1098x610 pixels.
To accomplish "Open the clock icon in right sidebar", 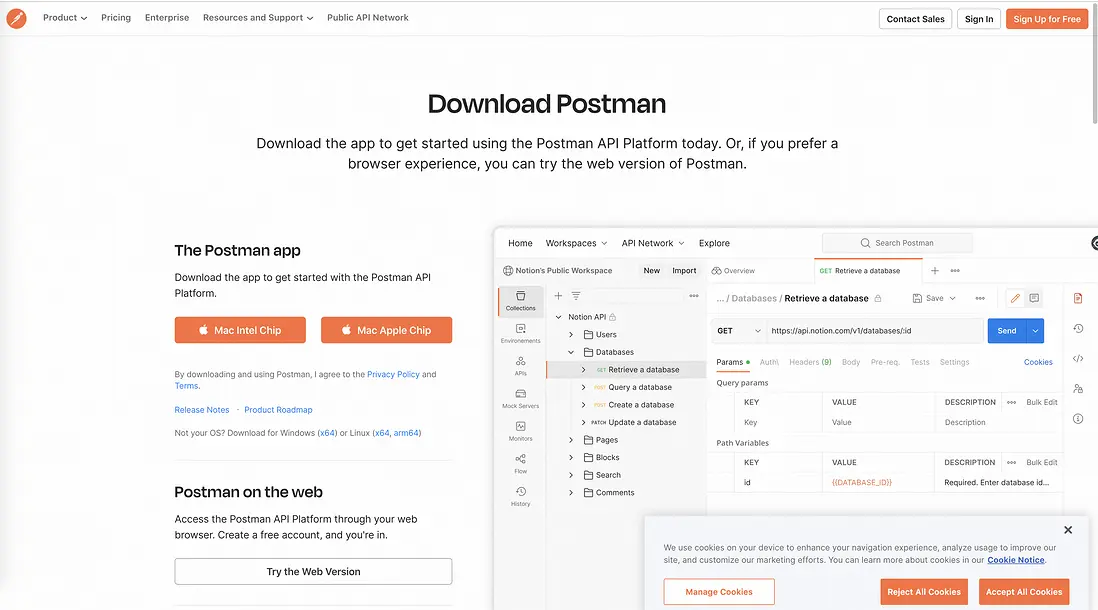I will click(1078, 328).
